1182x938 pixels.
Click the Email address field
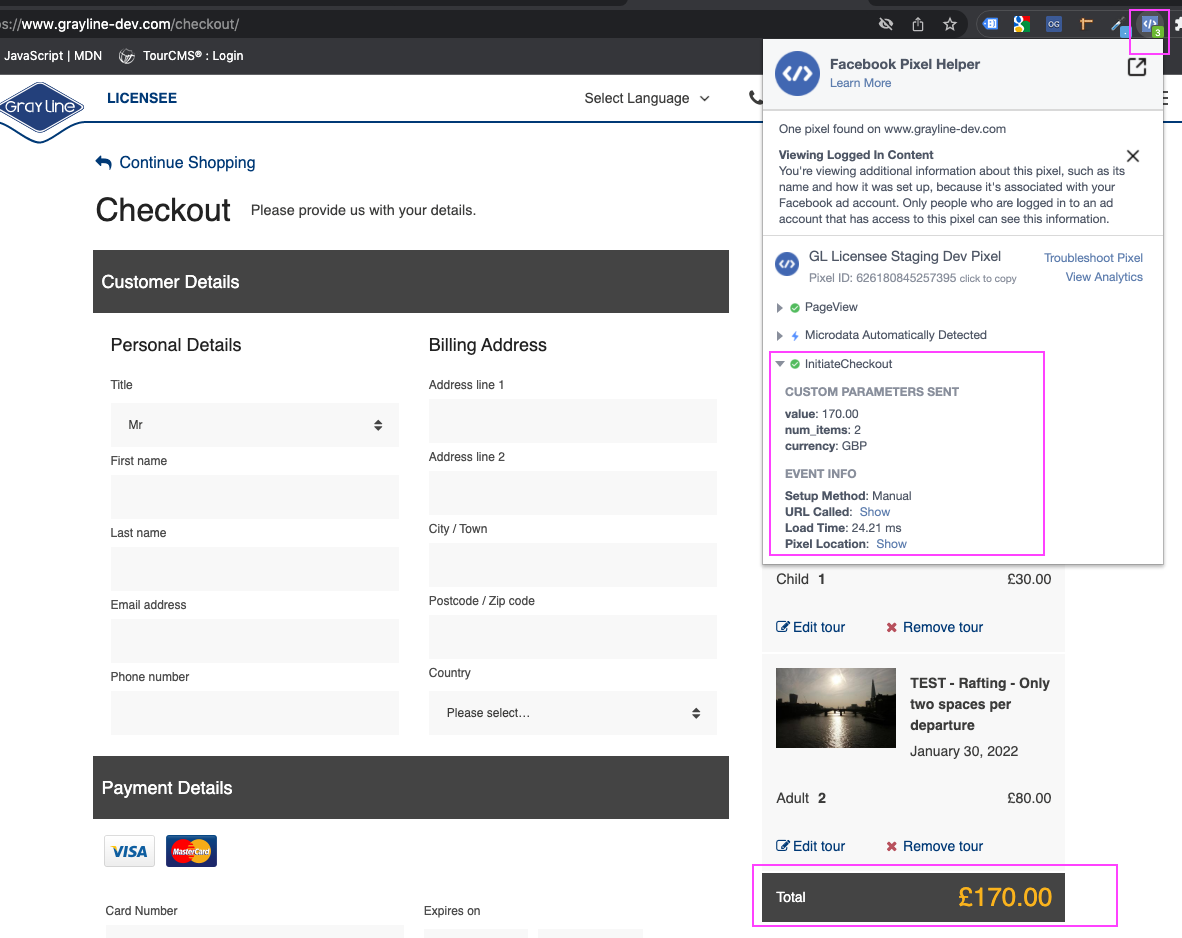[255, 641]
